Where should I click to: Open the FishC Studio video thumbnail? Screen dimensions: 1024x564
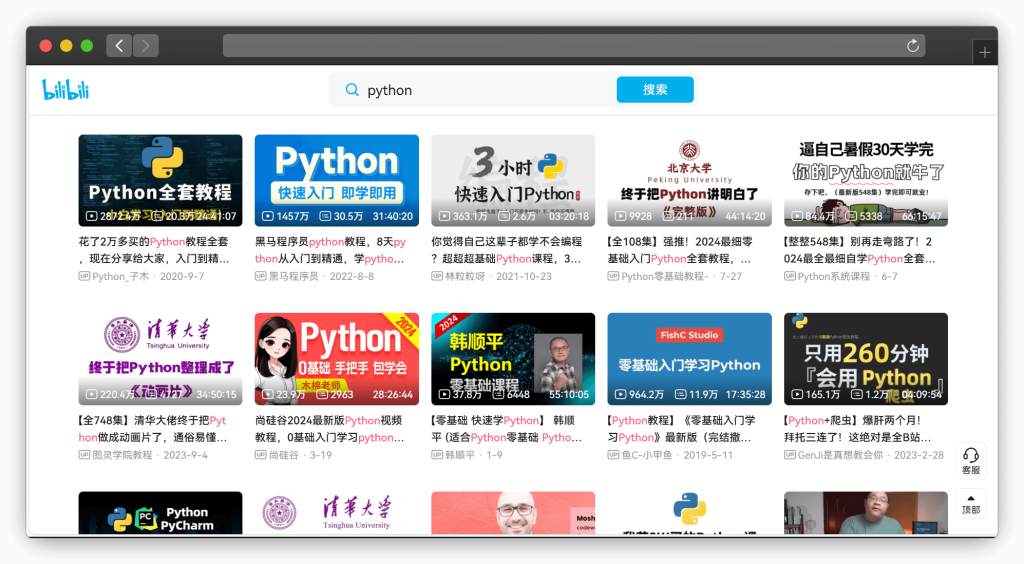(x=689, y=358)
